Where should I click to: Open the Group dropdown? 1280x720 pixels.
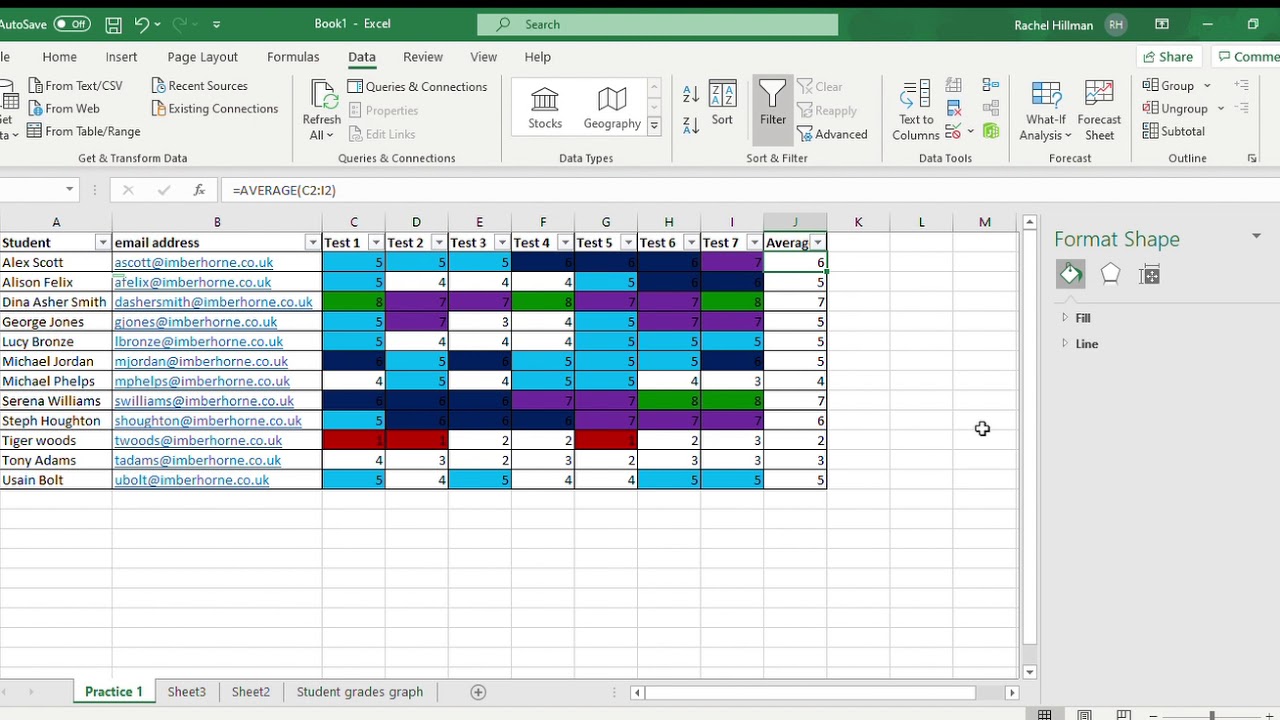tap(1177, 86)
